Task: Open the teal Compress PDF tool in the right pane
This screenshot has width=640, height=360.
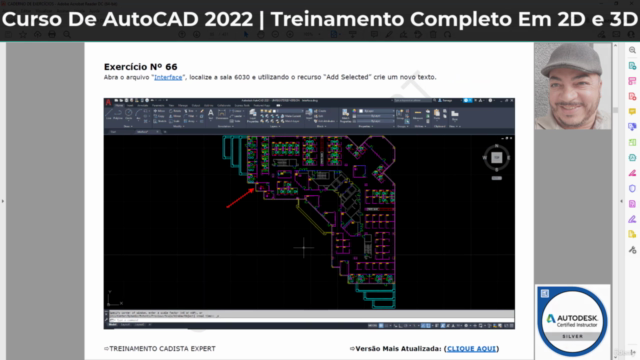Action: [632, 158]
